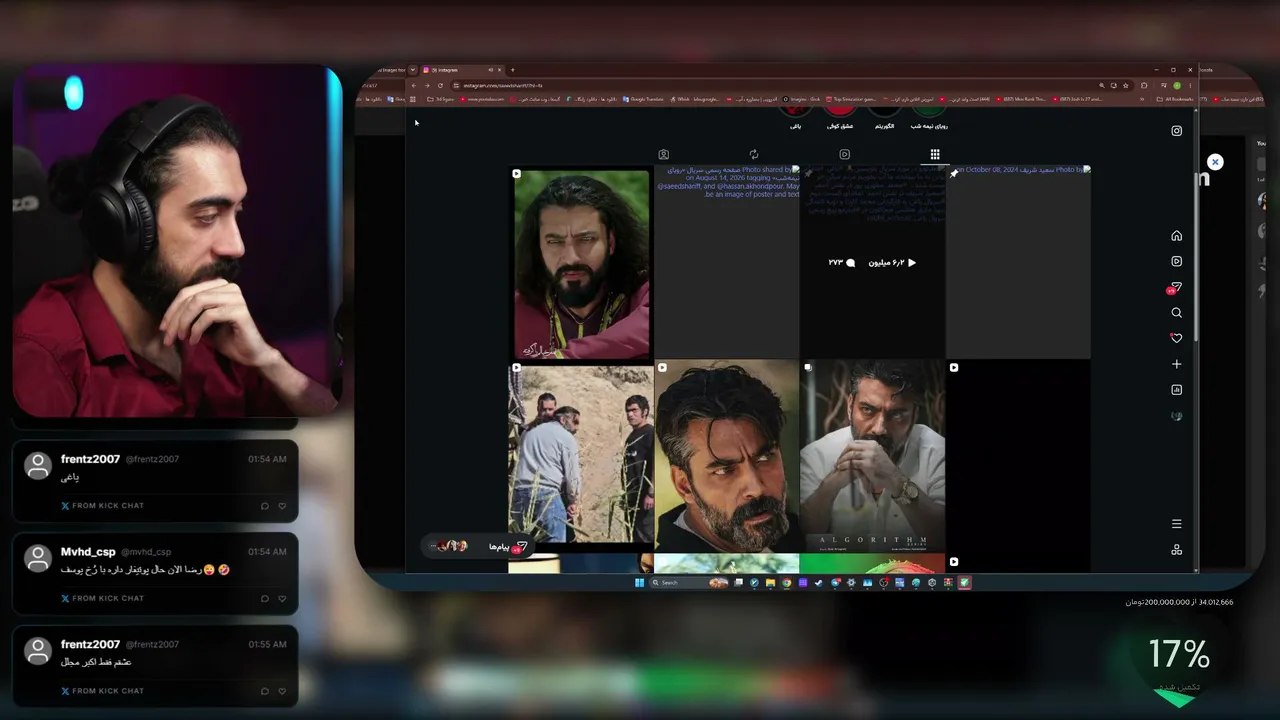Open the More hamburger menu in sidebar
The height and width of the screenshot is (720, 1280).
[x=1176, y=524]
